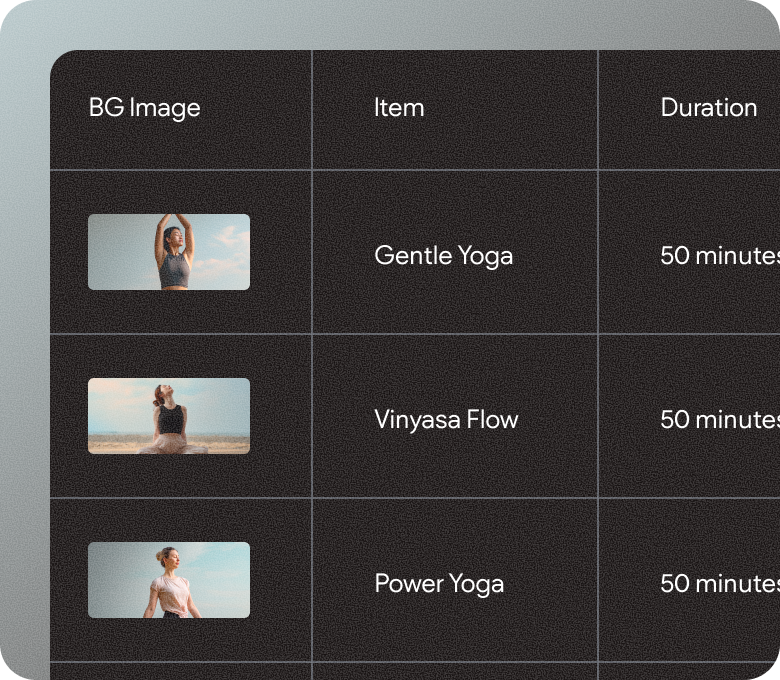The width and height of the screenshot is (780, 680).
Task: Open the Vinyasa Flow background image thumbnail
Action: coord(169,416)
